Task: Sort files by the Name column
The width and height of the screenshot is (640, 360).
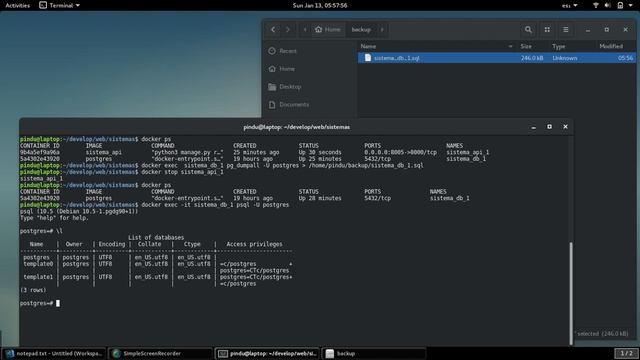Action: click(437, 47)
